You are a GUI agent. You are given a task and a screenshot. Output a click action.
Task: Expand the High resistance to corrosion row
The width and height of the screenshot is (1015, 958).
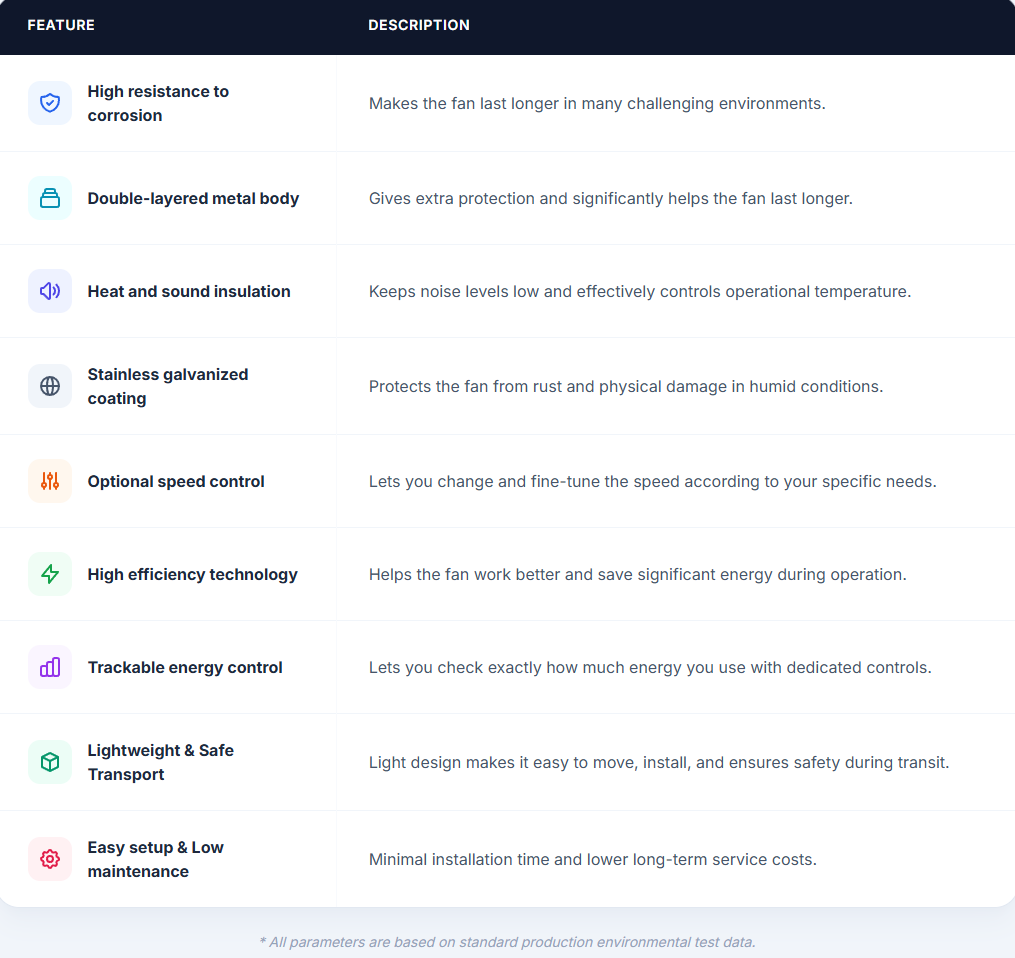(x=158, y=103)
